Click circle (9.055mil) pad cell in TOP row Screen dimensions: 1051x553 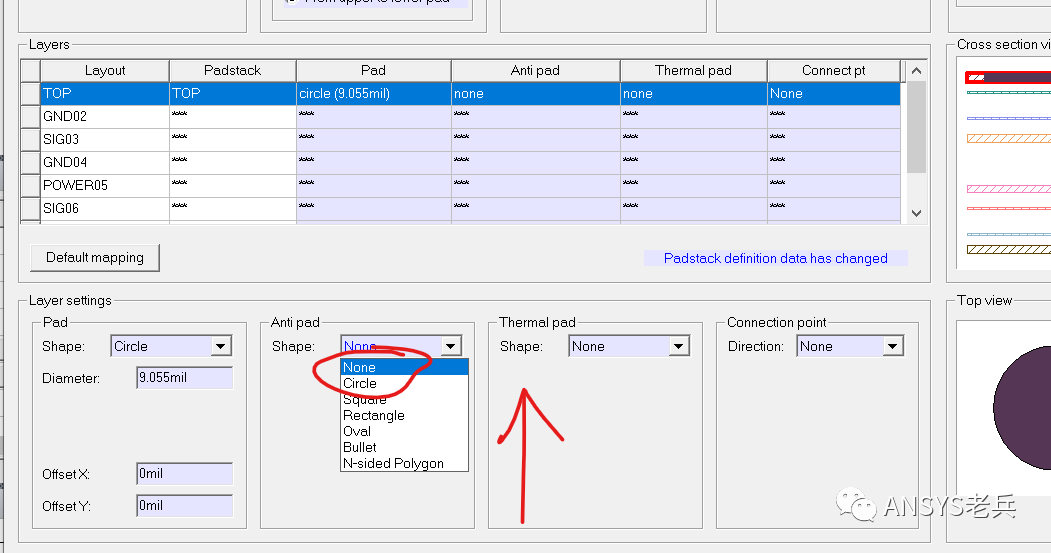pos(373,93)
